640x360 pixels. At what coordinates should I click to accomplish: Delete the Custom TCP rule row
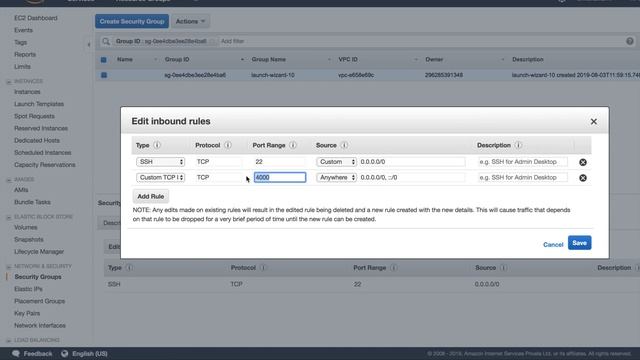pos(583,178)
